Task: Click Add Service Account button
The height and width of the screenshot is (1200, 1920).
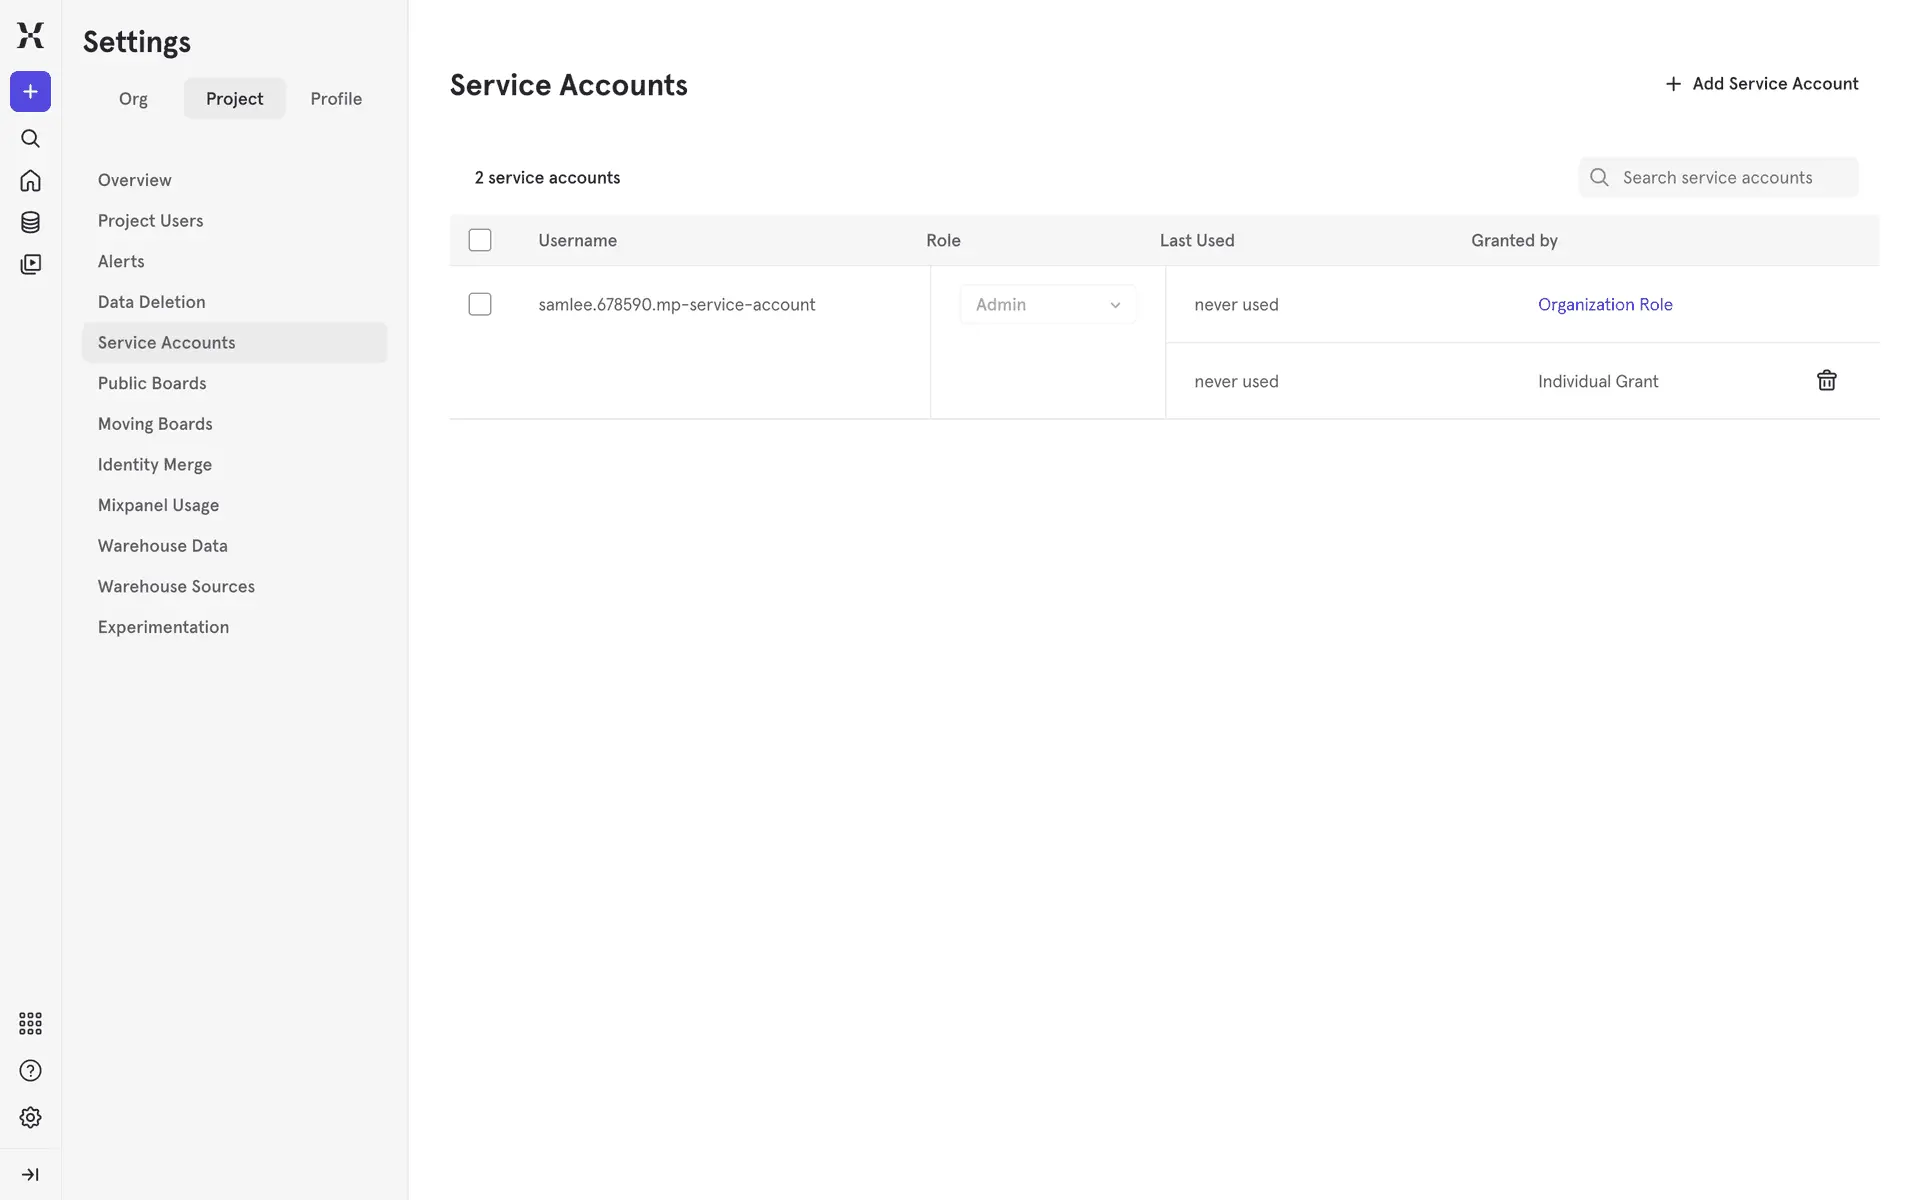Action: pyautogui.click(x=1761, y=84)
